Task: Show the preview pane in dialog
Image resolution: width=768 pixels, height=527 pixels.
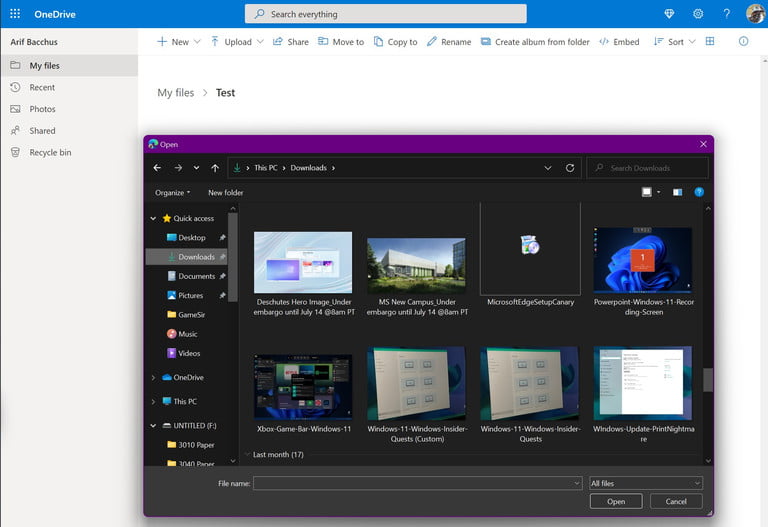Action: 677,192
